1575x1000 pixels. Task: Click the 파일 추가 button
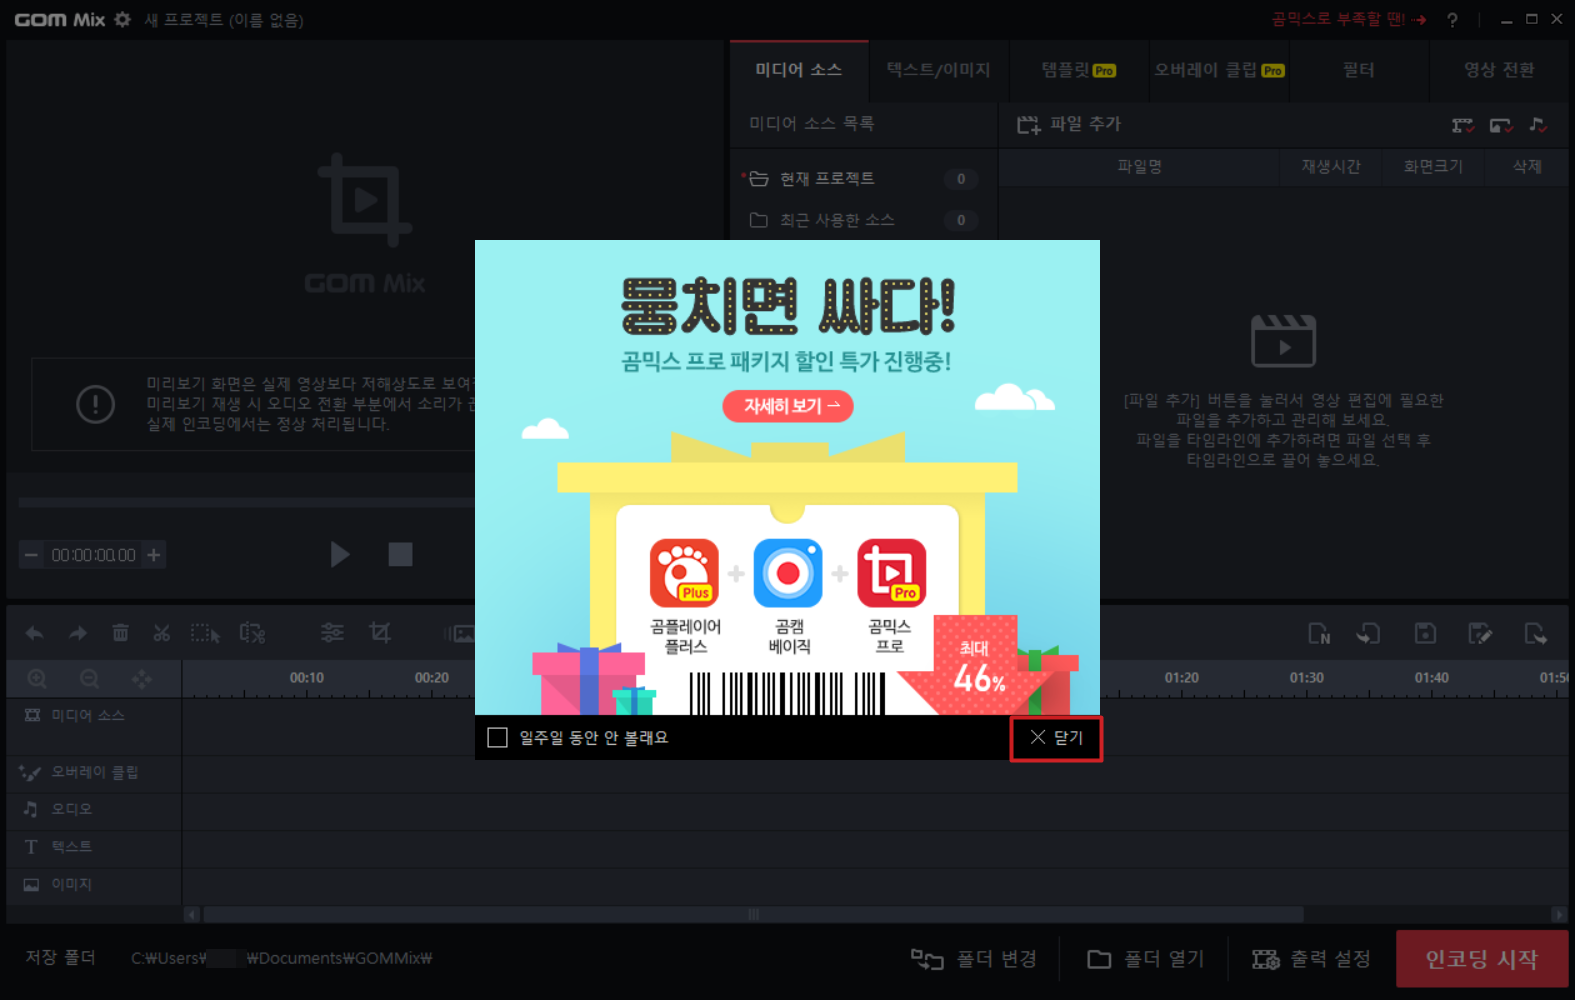point(1069,124)
